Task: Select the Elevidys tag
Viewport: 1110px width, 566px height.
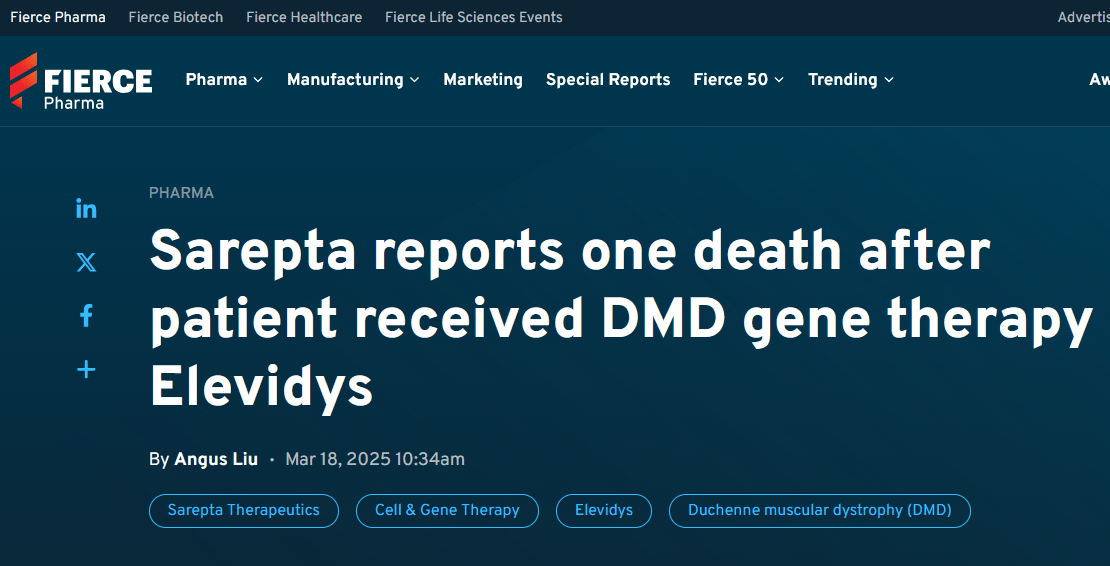Action: coord(604,511)
